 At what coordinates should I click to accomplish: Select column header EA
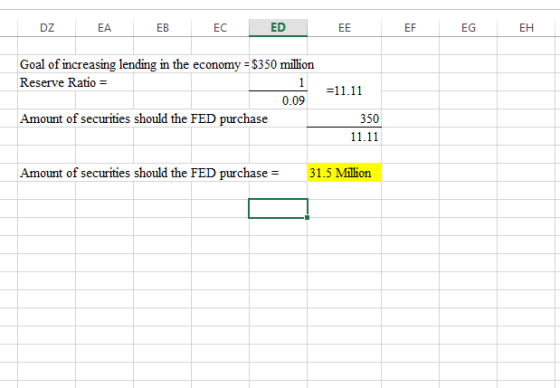104,28
